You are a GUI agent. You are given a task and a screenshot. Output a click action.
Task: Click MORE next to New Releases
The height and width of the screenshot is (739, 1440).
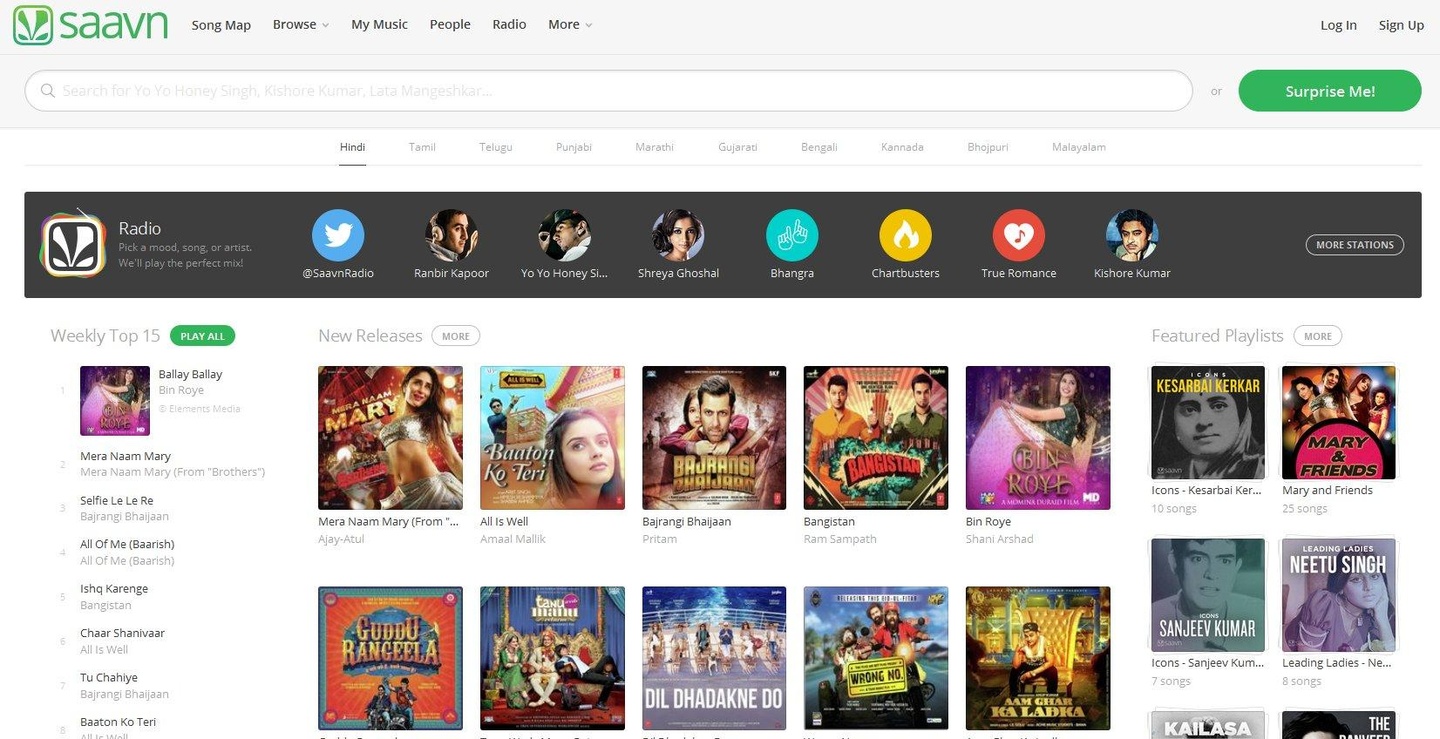(x=456, y=336)
